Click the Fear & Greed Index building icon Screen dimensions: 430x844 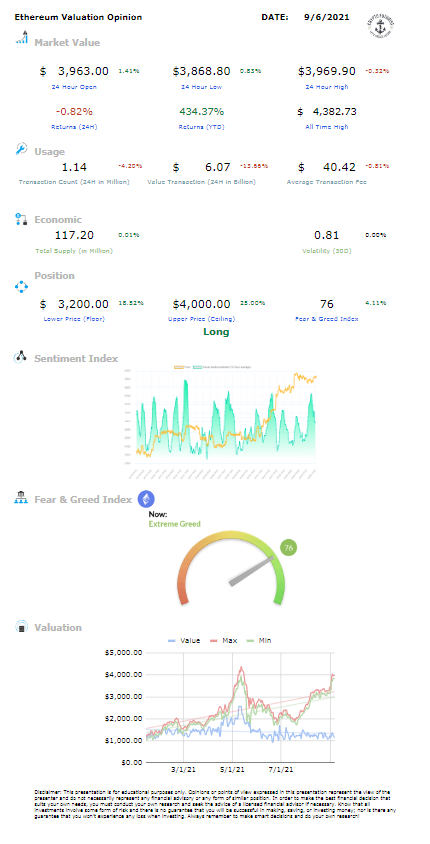20,497
